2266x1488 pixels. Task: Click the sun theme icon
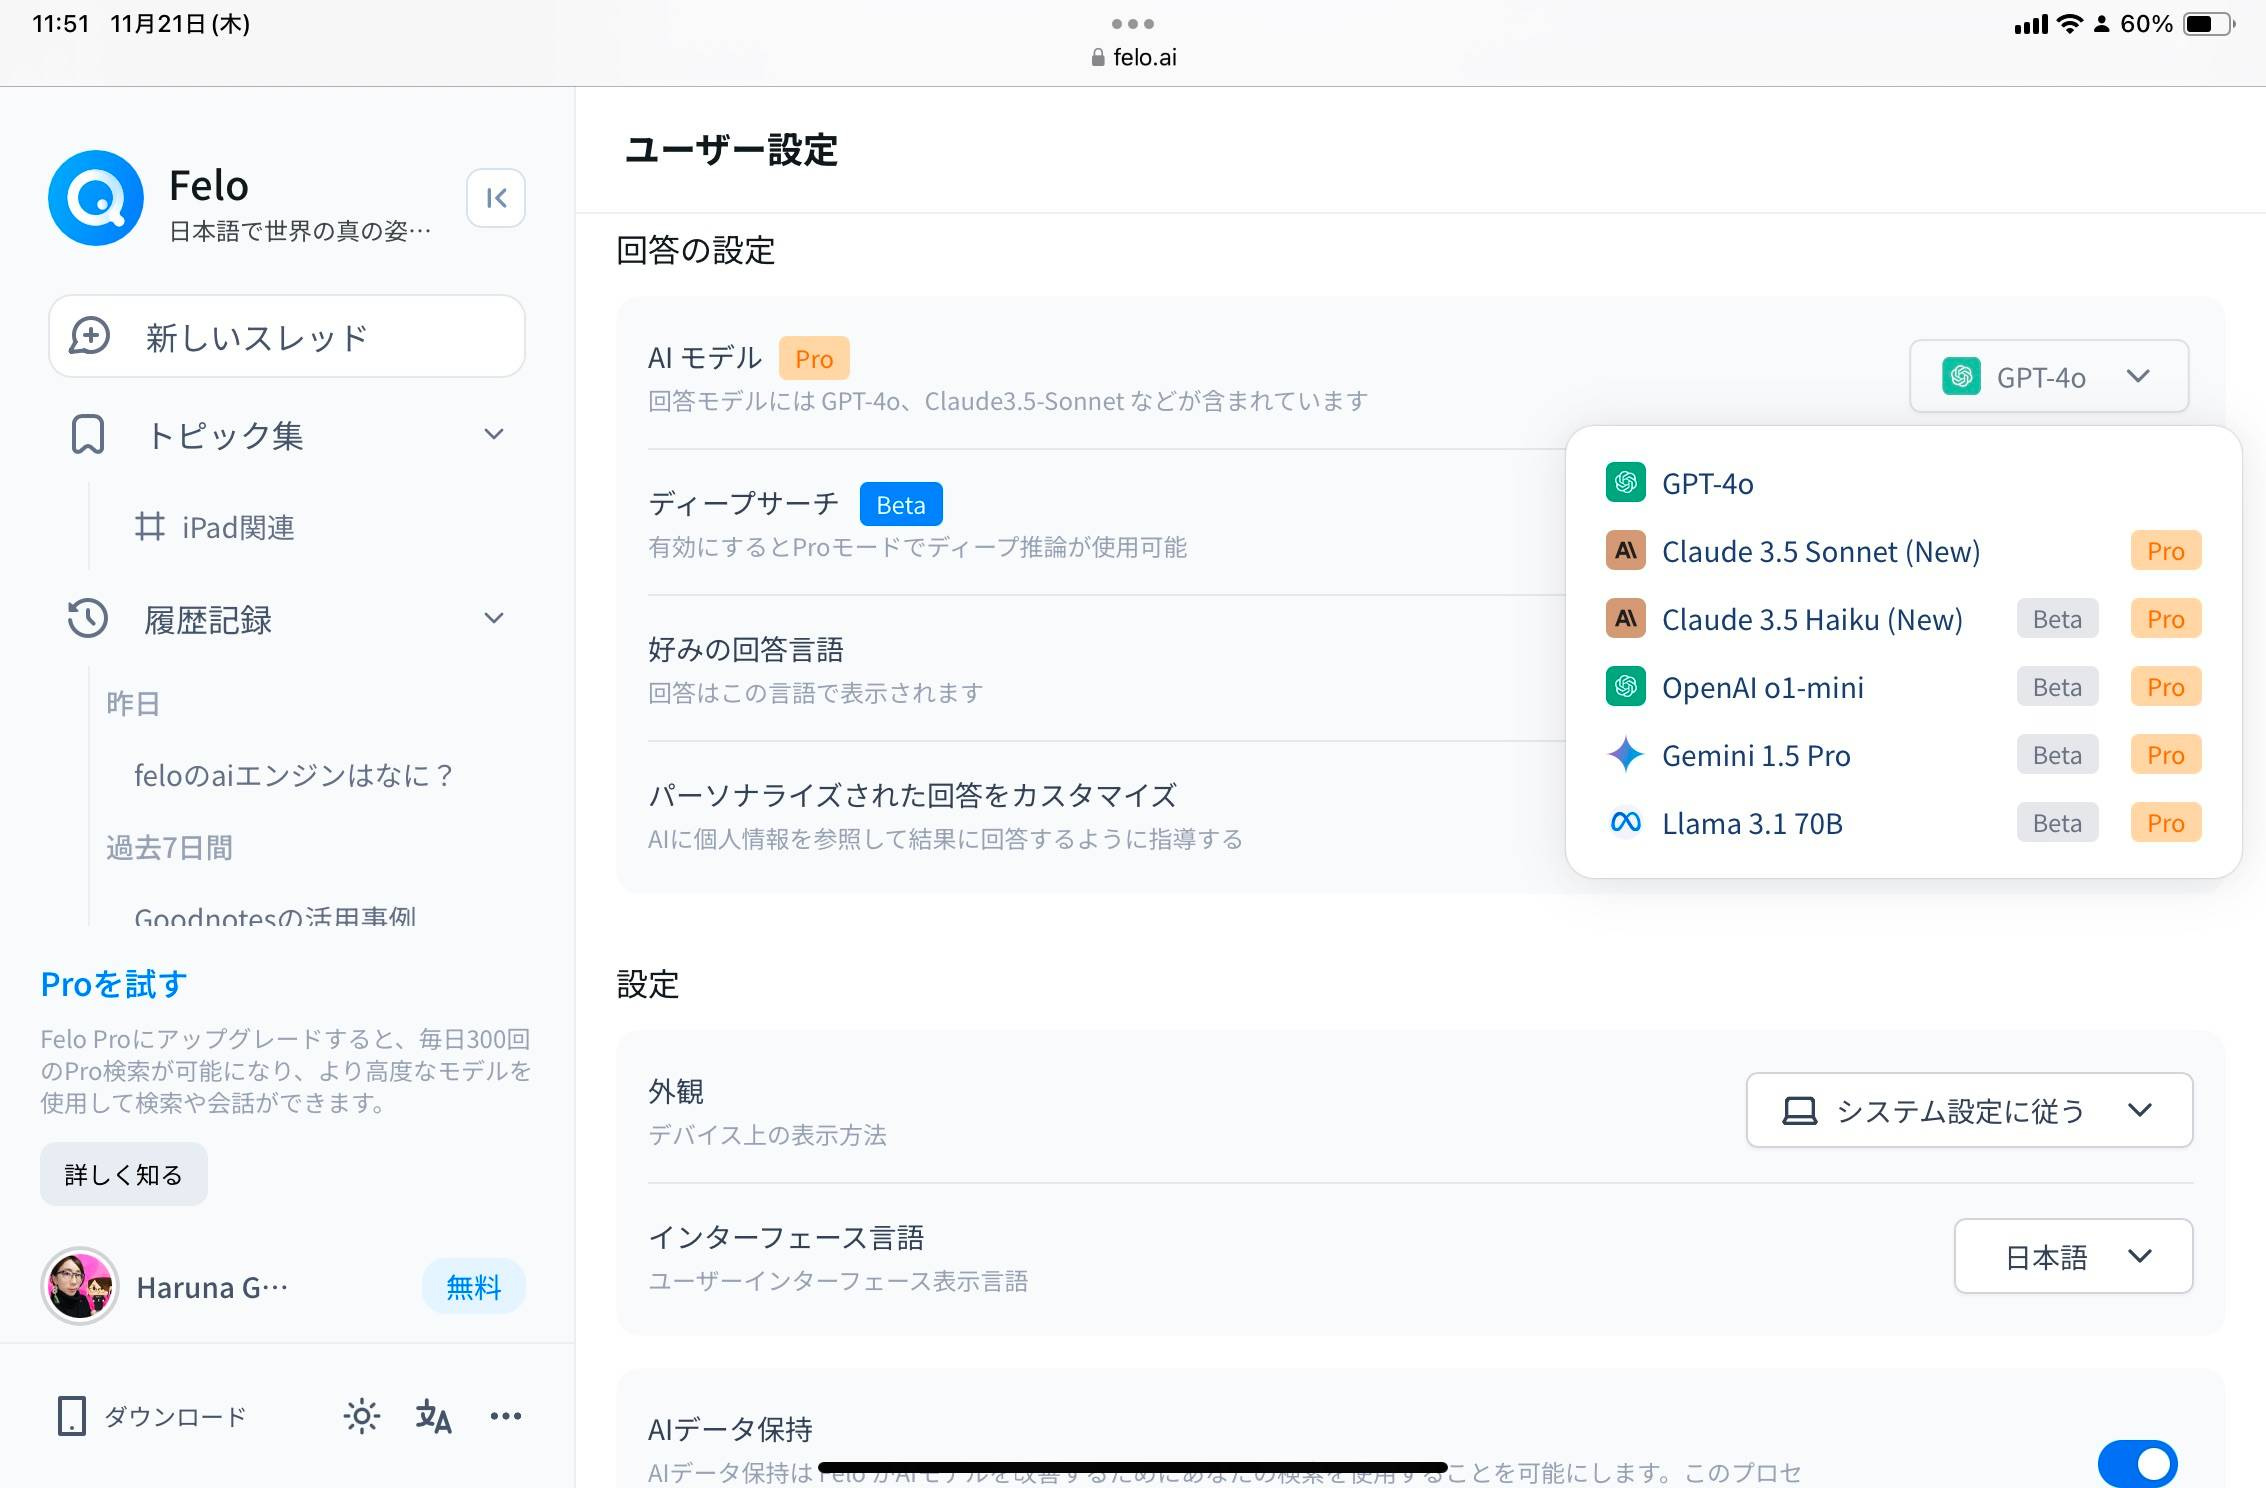tap(361, 1416)
